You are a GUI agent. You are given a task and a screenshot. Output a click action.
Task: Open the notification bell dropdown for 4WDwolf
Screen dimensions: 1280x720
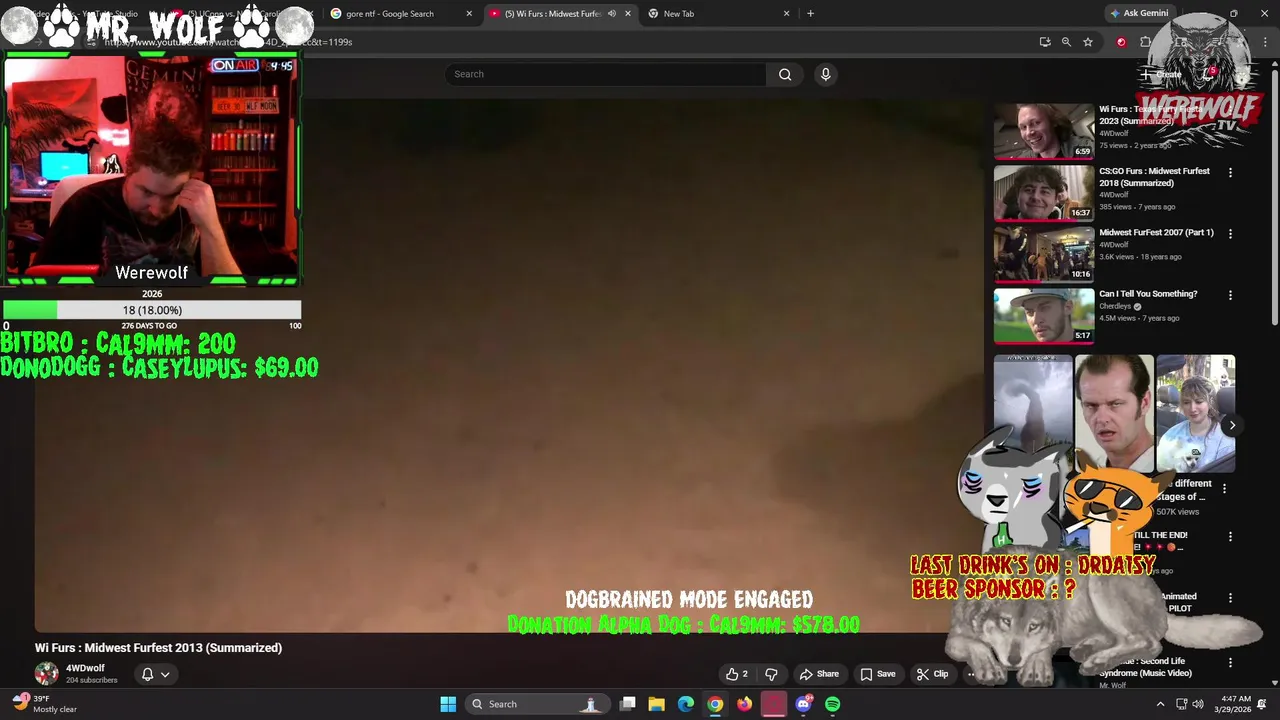[x=155, y=674]
